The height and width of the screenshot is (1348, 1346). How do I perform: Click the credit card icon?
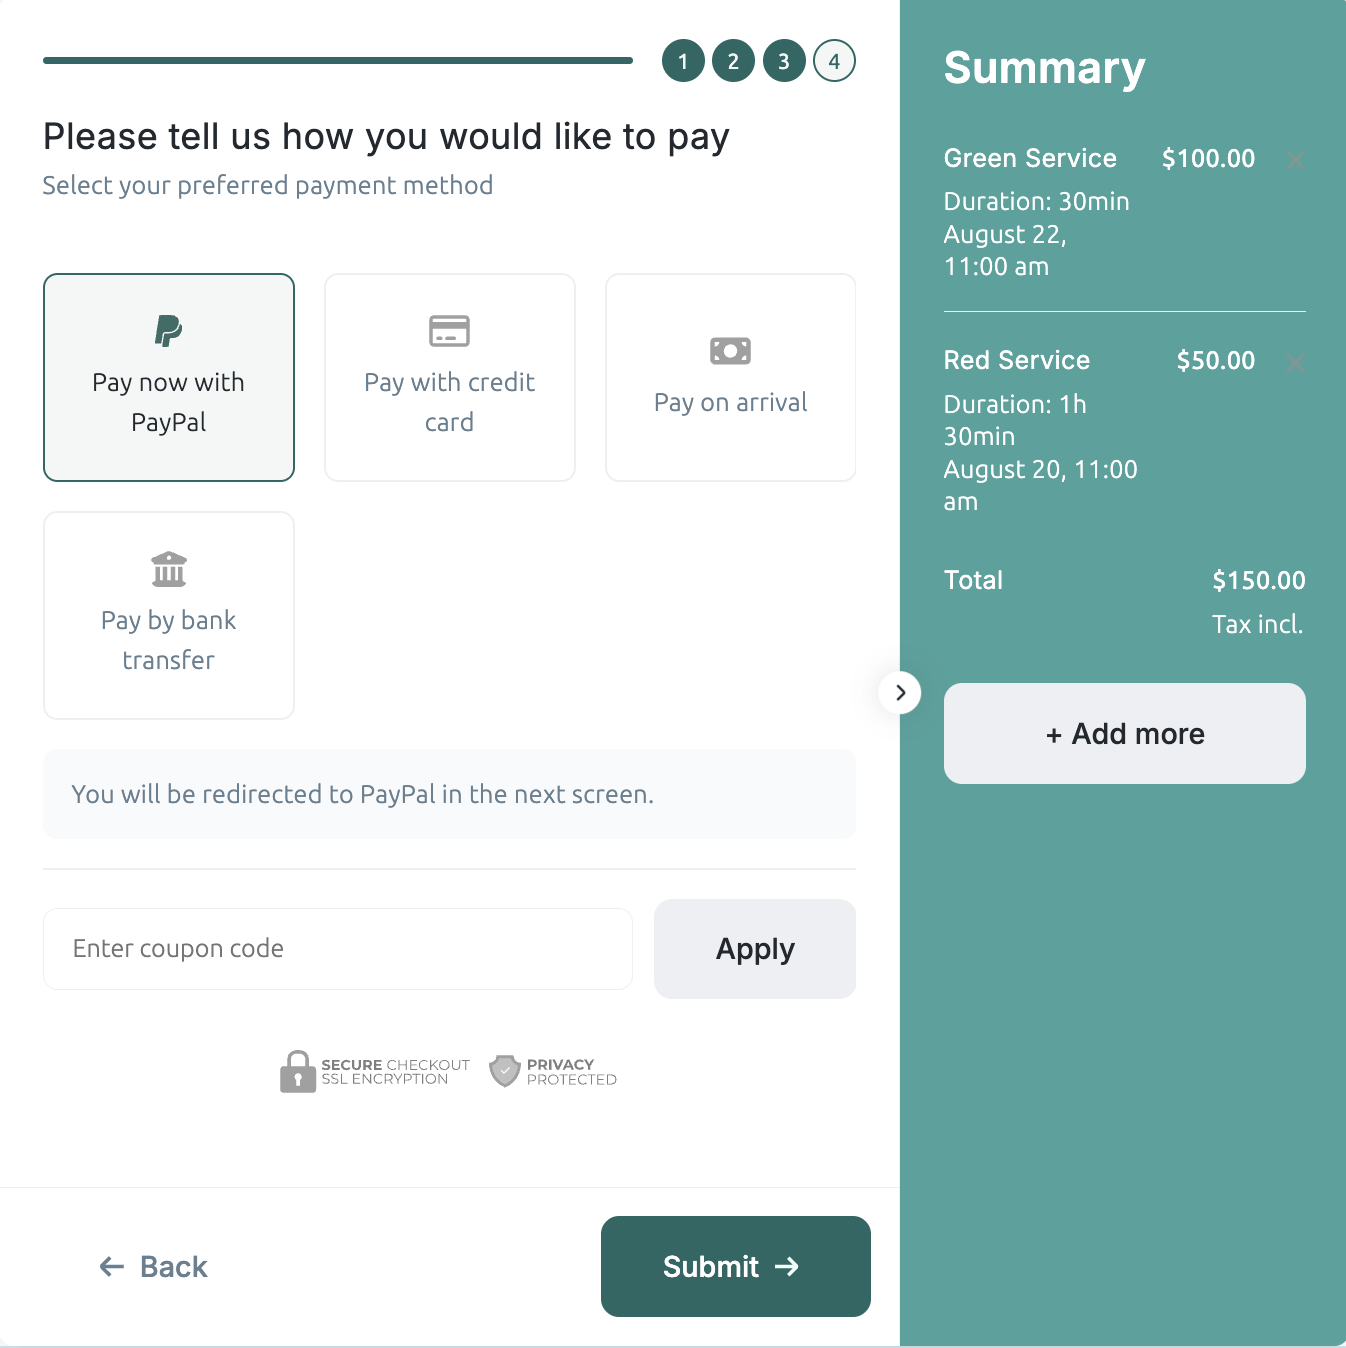449,330
